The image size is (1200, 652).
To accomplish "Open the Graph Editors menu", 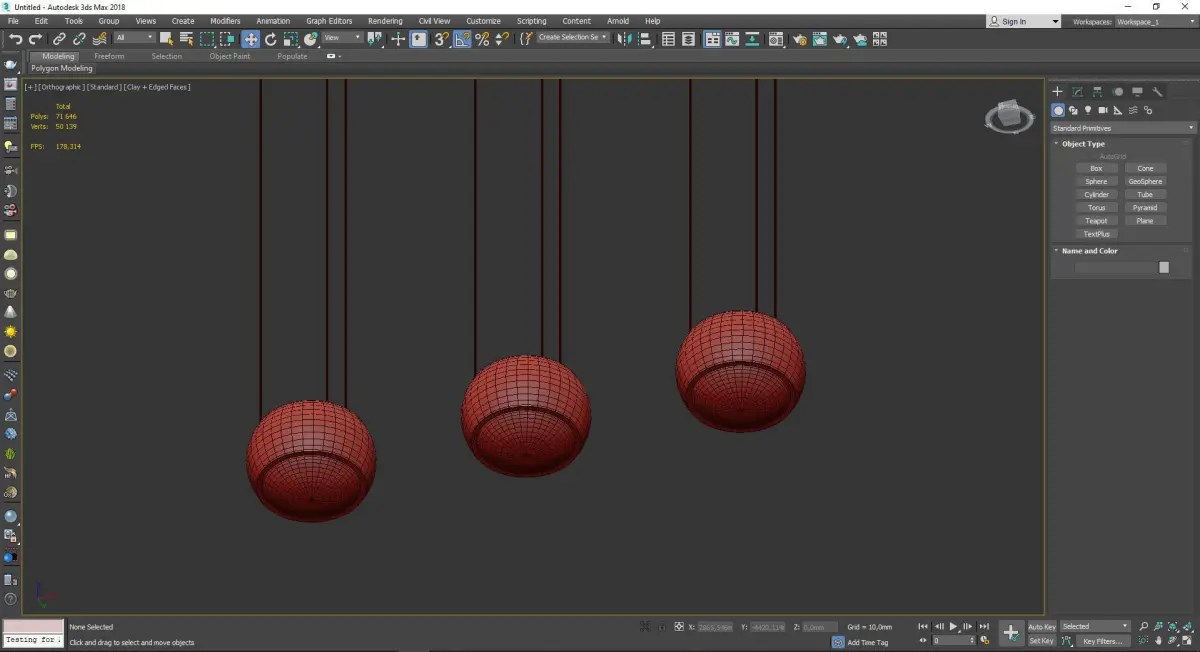I will [329, 21].
